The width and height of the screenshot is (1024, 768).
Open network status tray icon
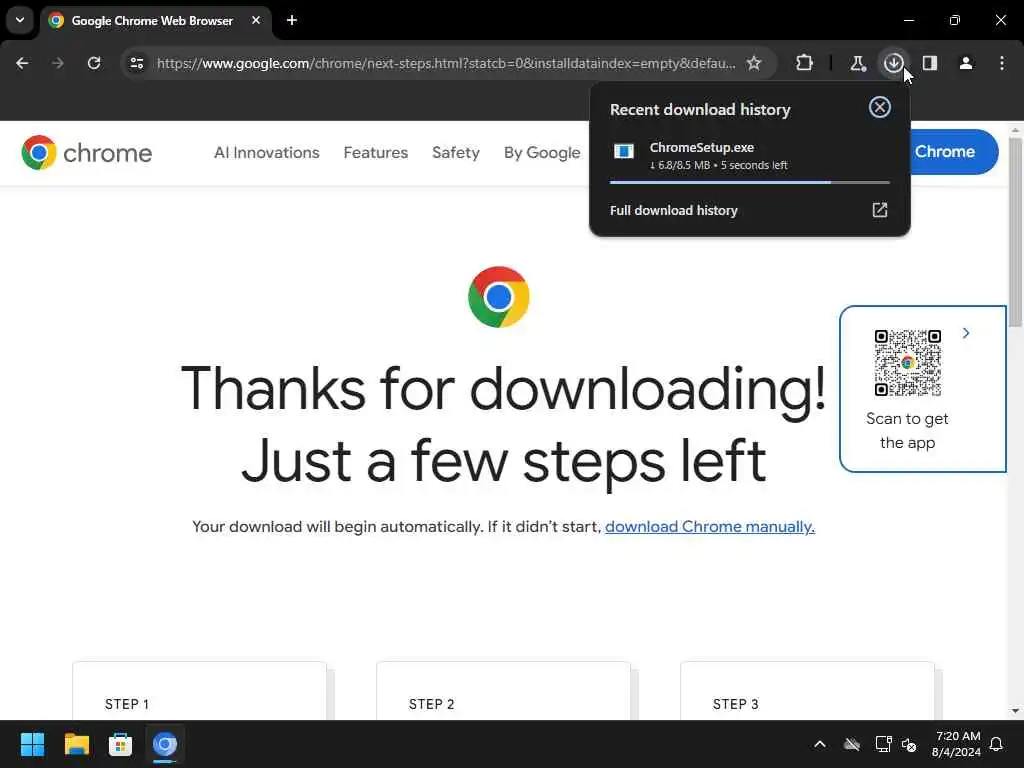tap(883, 744)
